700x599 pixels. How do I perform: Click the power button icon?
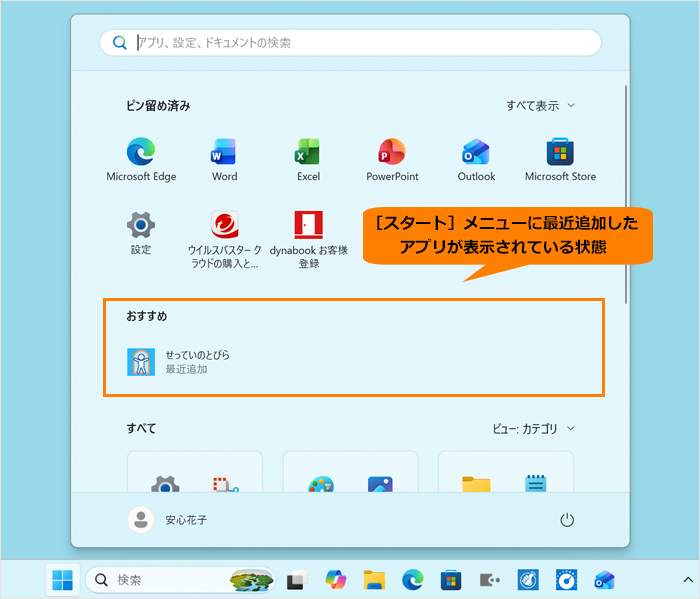(x=567, y=520)
